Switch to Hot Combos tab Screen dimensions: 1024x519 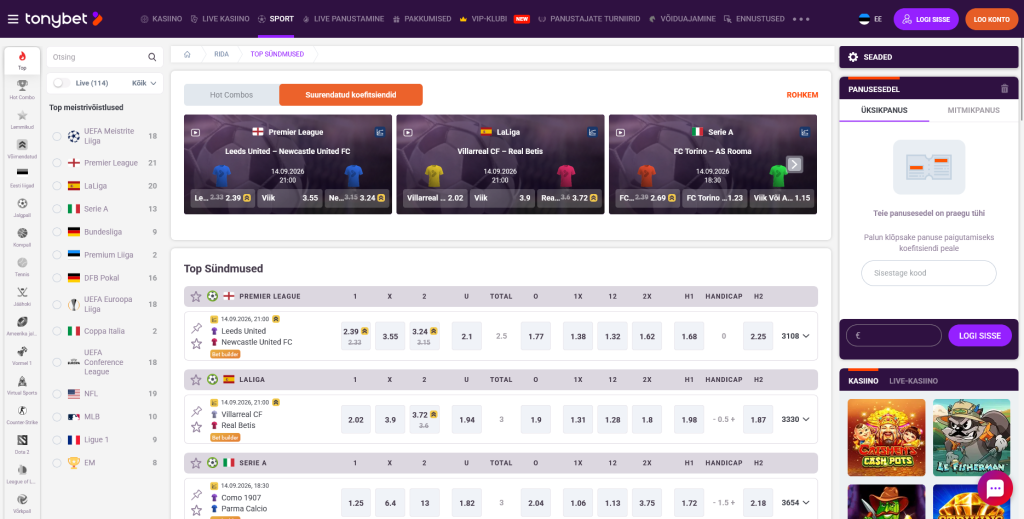[x=231, y=95]
